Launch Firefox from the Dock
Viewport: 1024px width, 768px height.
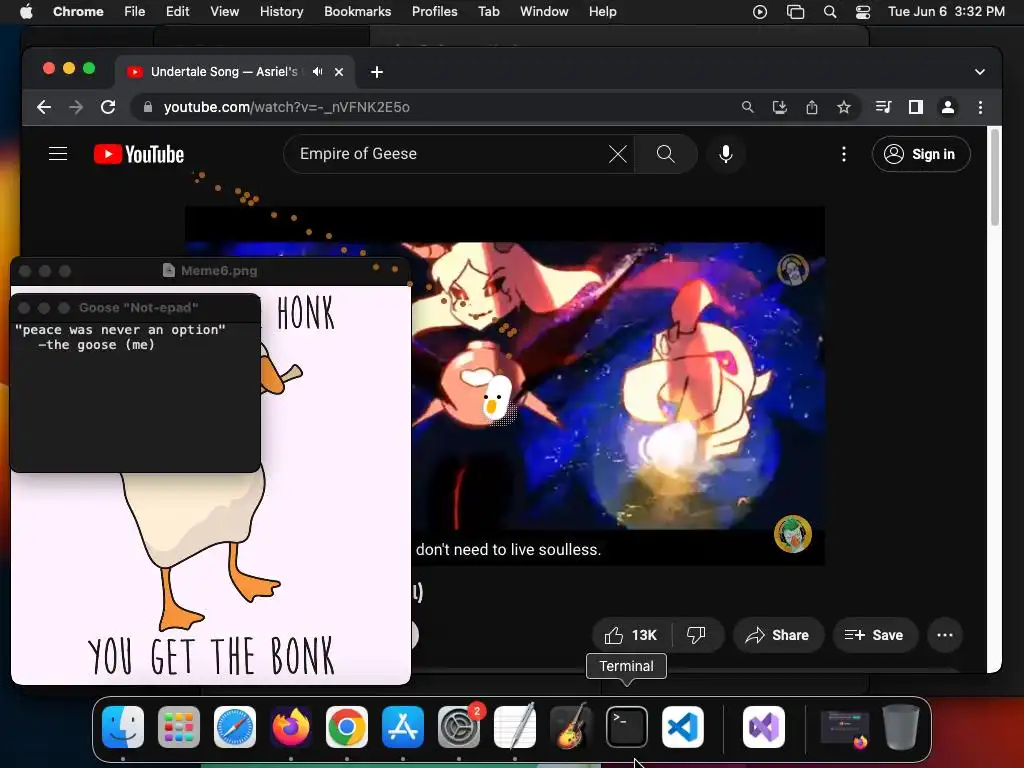[x=291, y=727]
